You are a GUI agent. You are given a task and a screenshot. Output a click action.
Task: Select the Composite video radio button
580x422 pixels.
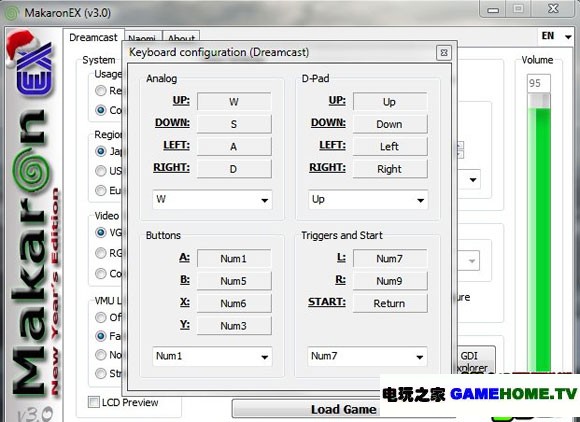coord(101,273)
